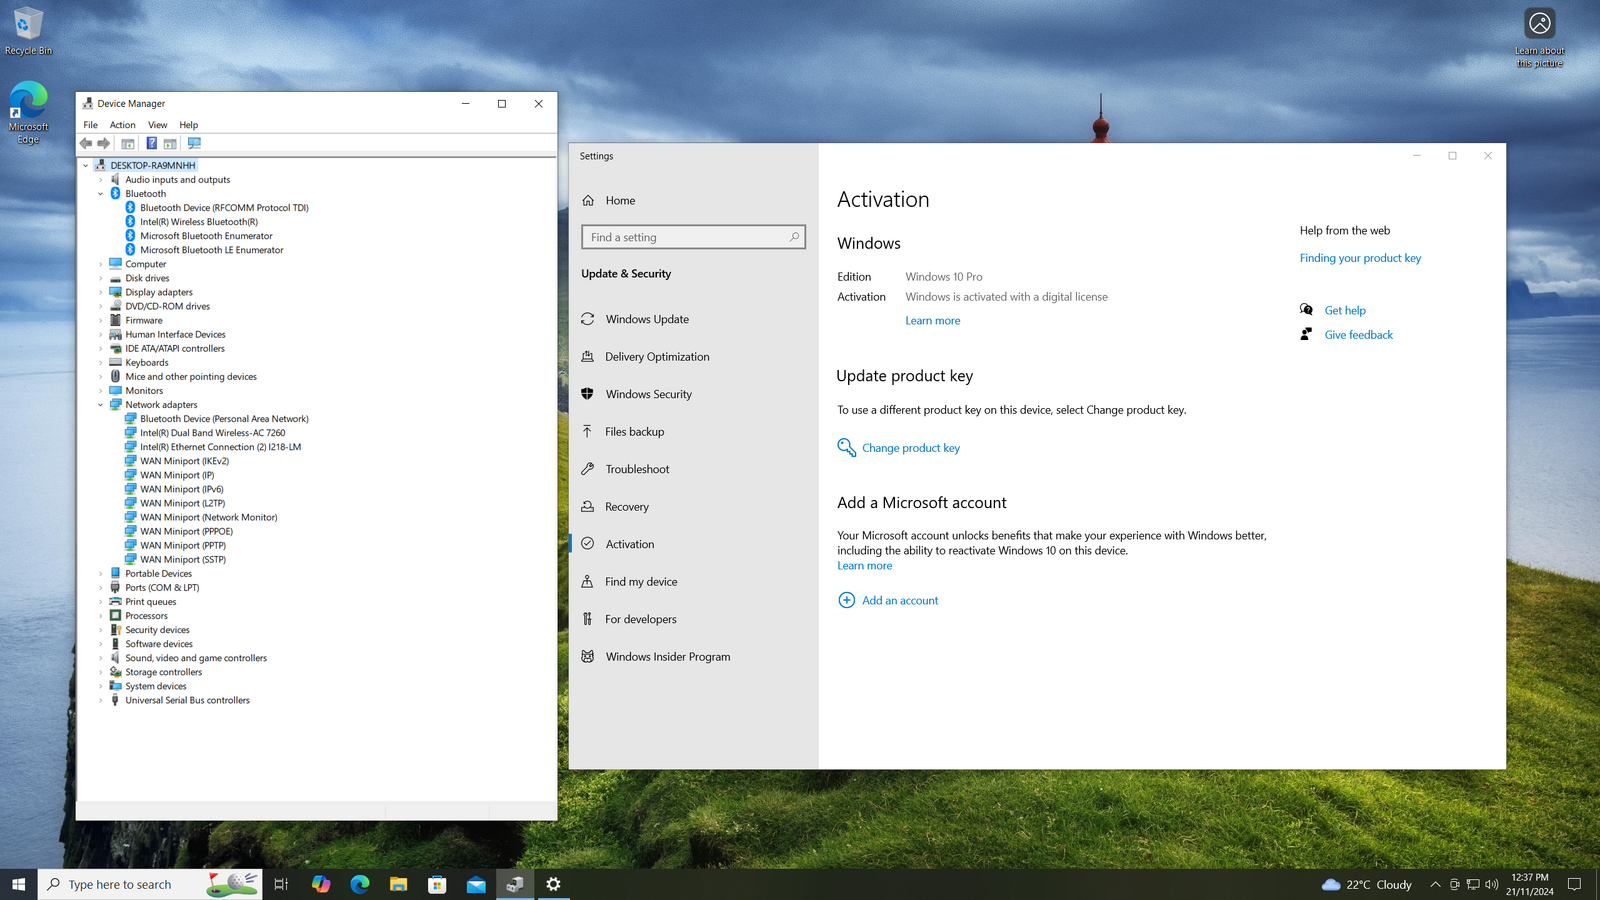The width and height of the screenshot is (1600, 900).
Task: Open Windows Insider Program in Settings sidebar
Action: coord(667,657)
